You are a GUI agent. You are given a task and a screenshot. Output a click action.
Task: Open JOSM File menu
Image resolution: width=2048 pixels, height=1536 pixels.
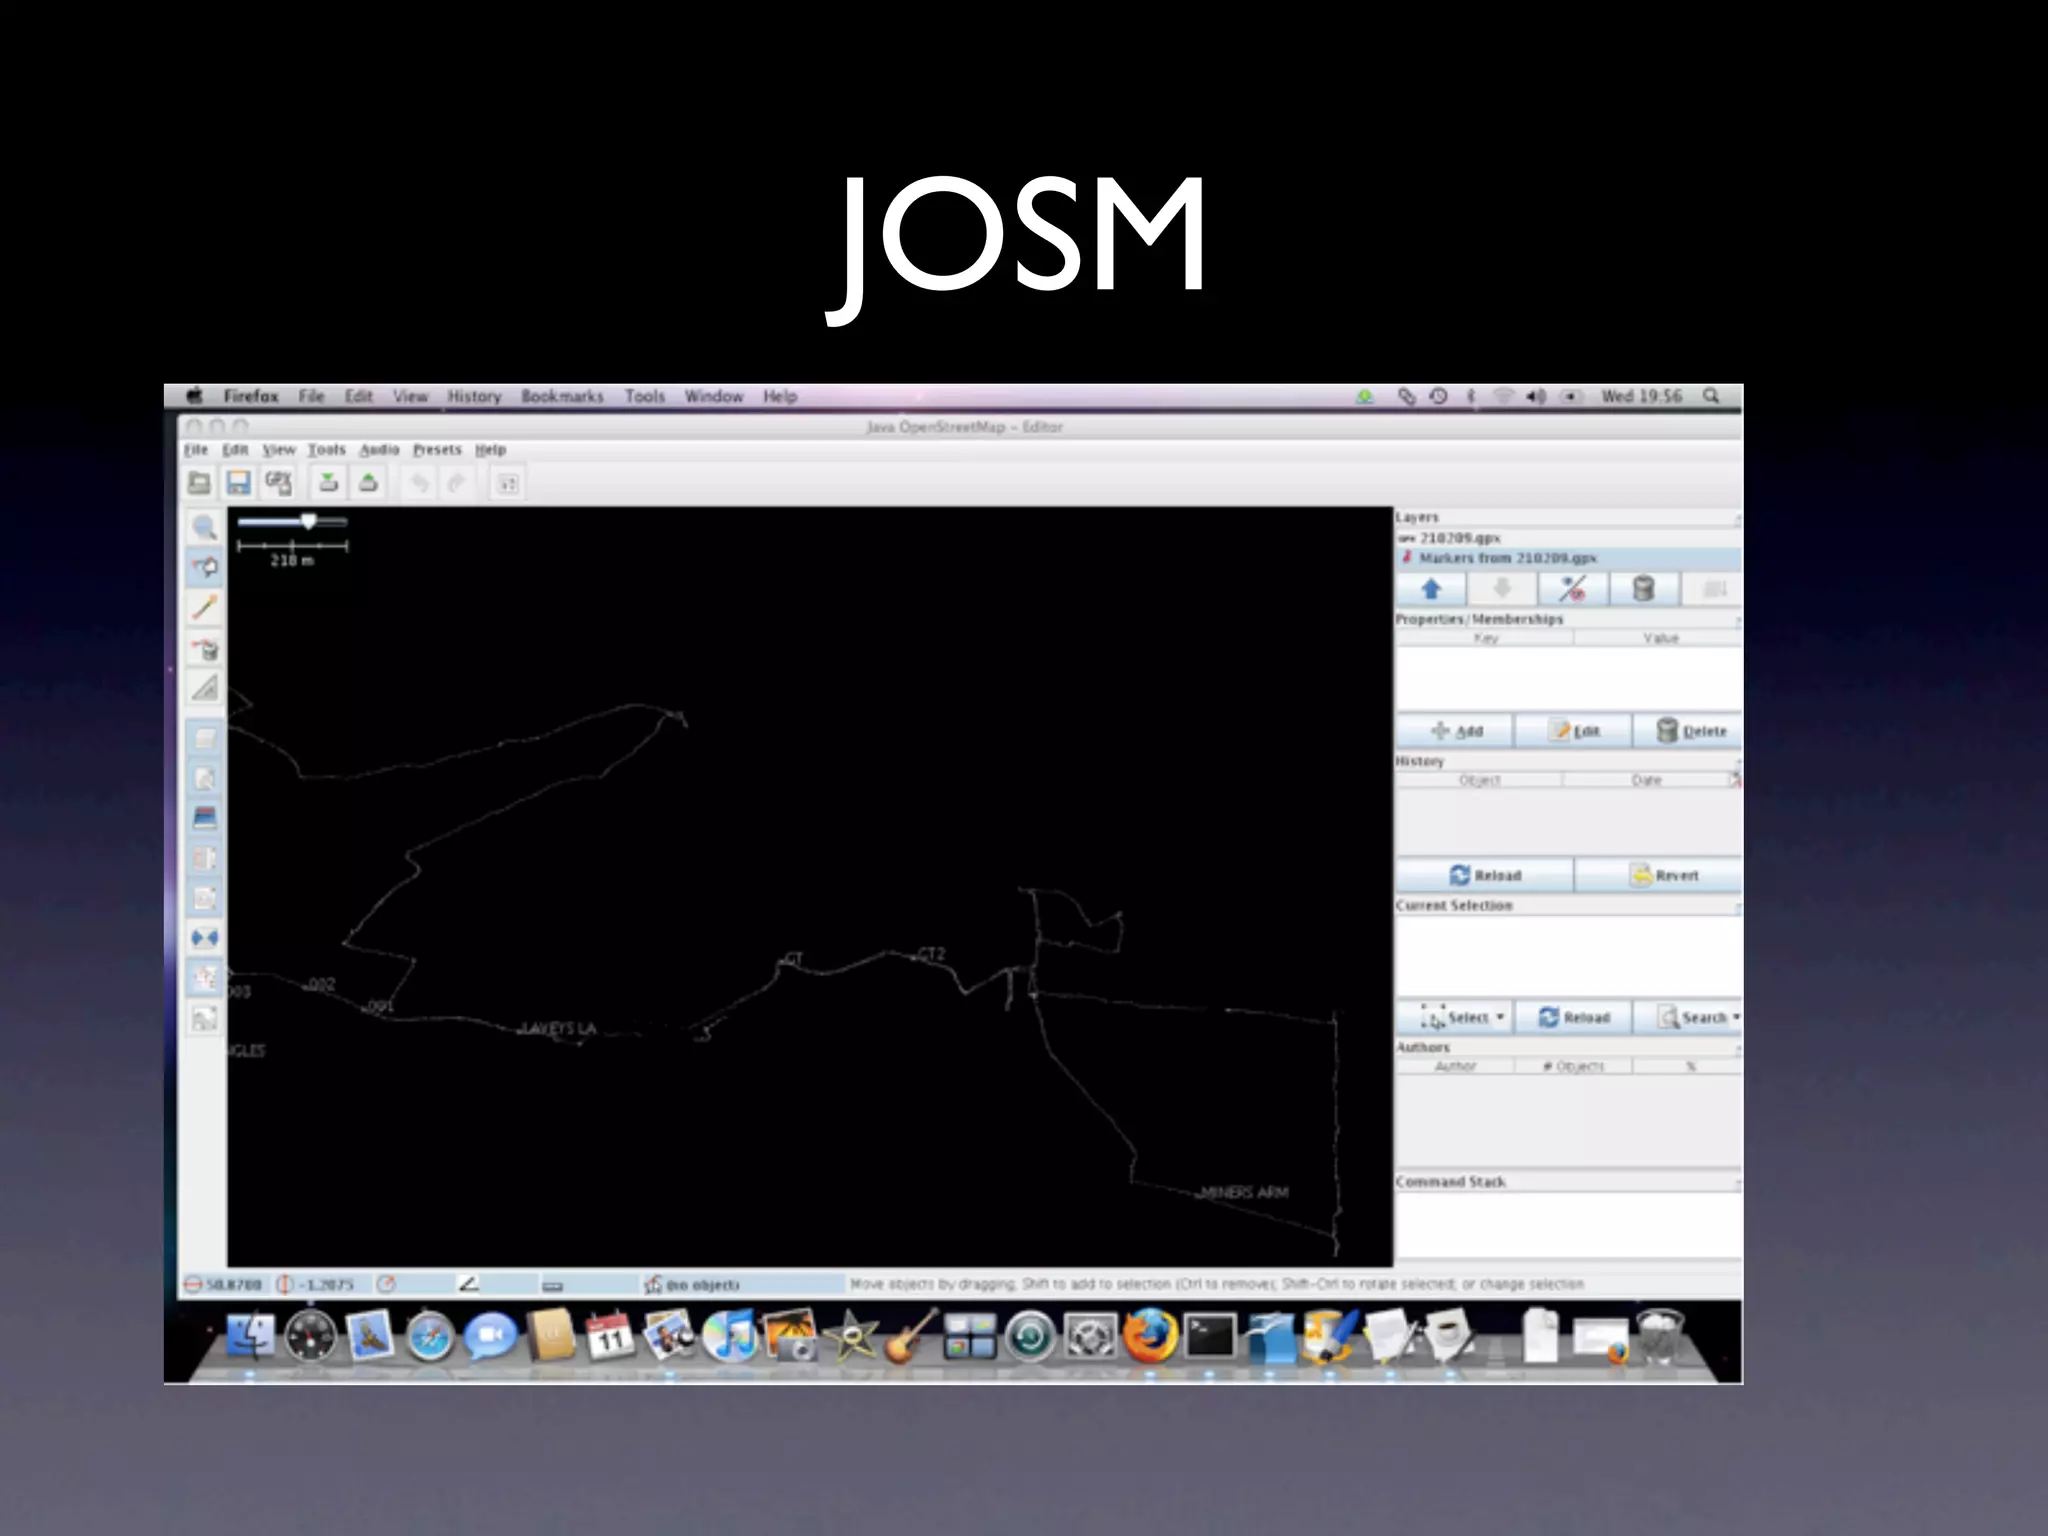pos(196,450)
